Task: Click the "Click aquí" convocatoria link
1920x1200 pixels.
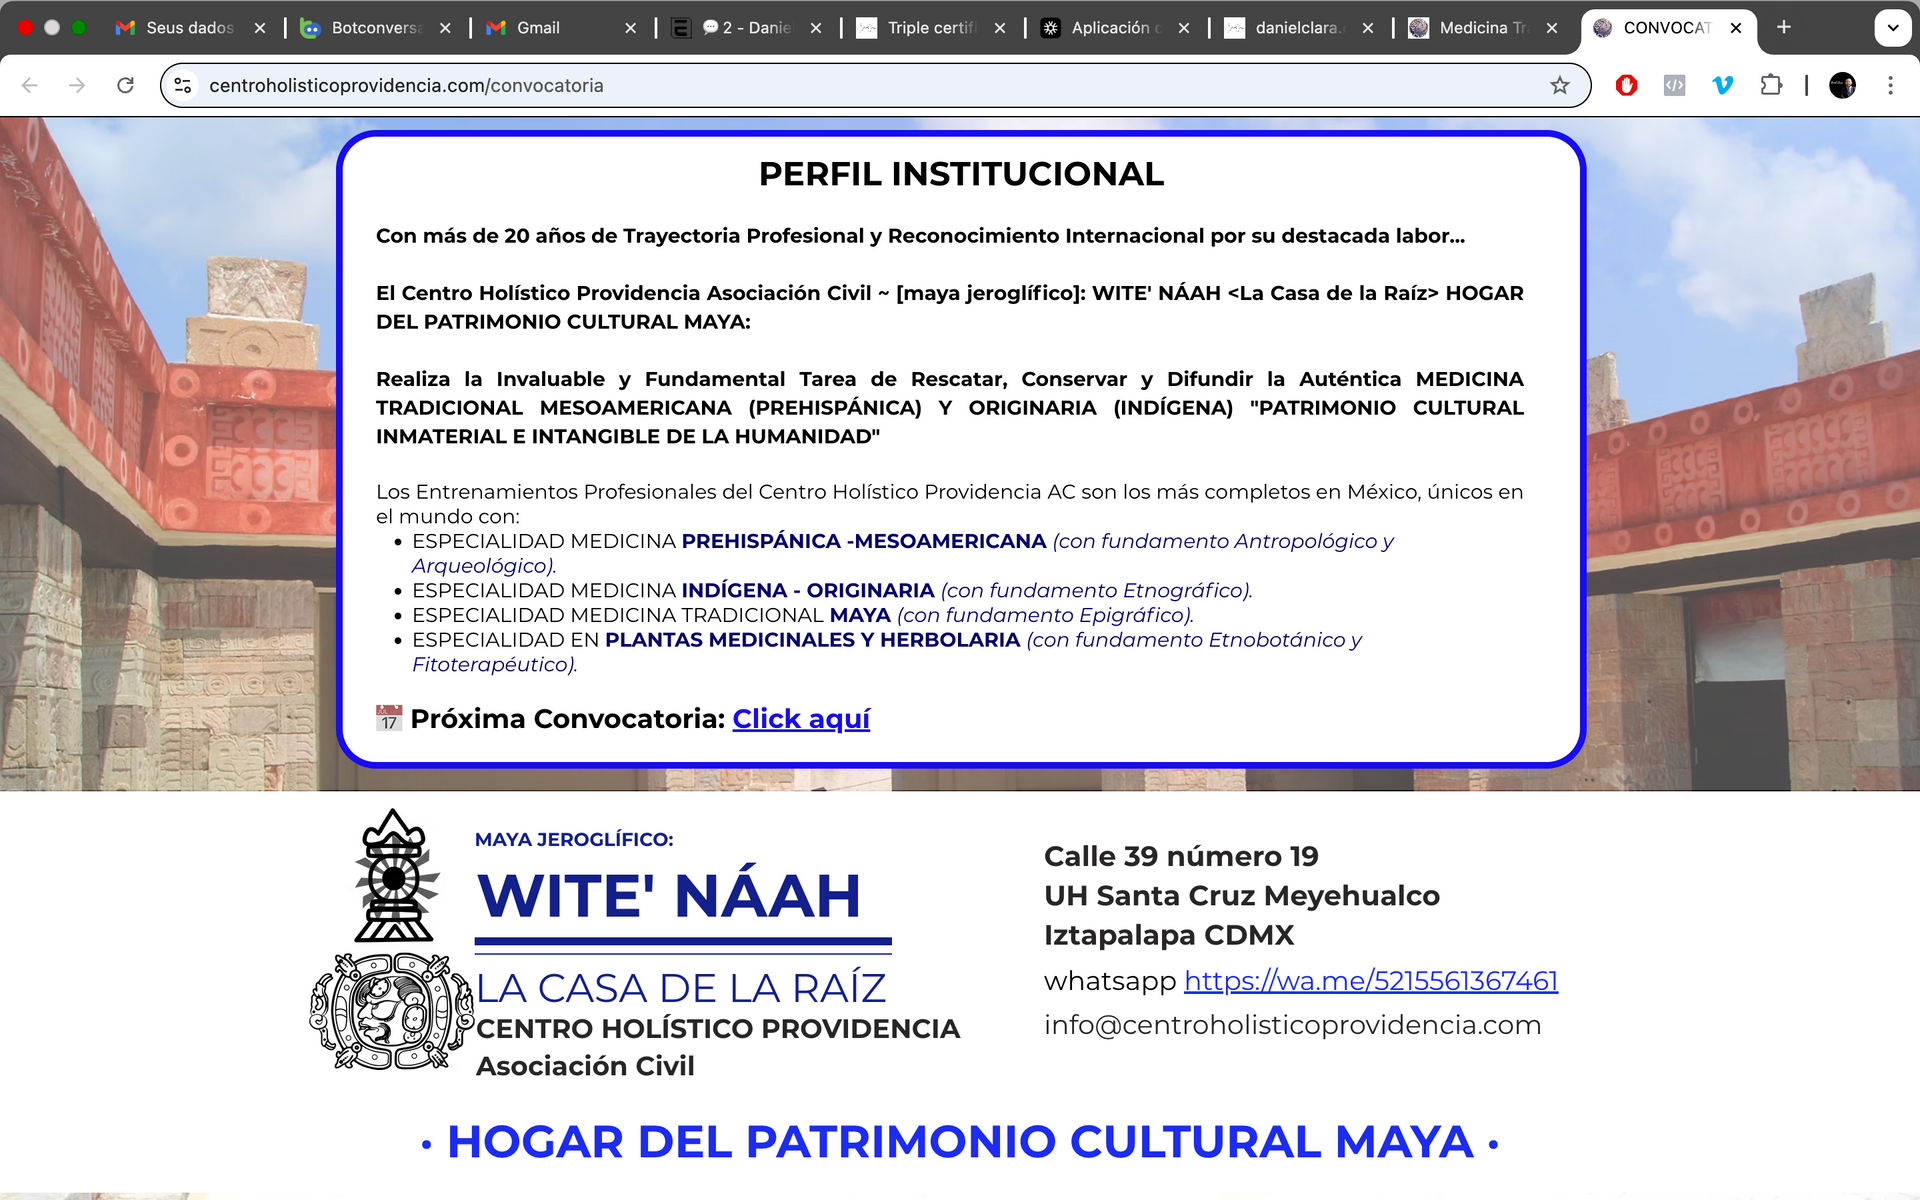Action: click(801, 719)
